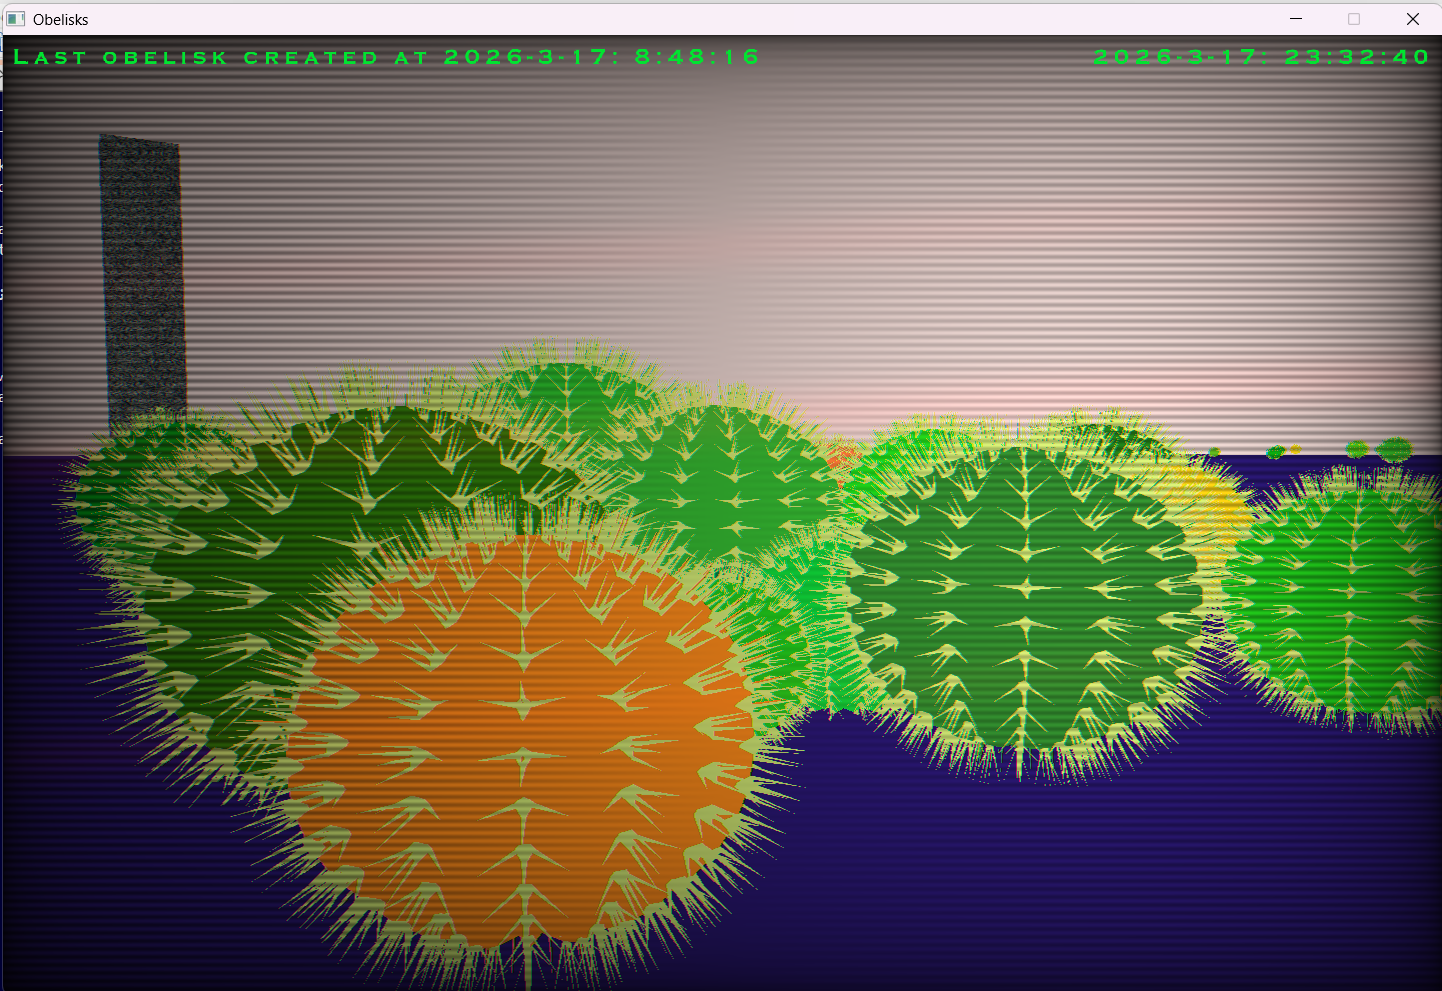This screenshot has width=1442, height=991.
Task: Click the greyed-out maximize button
Action: (1354, 19)
